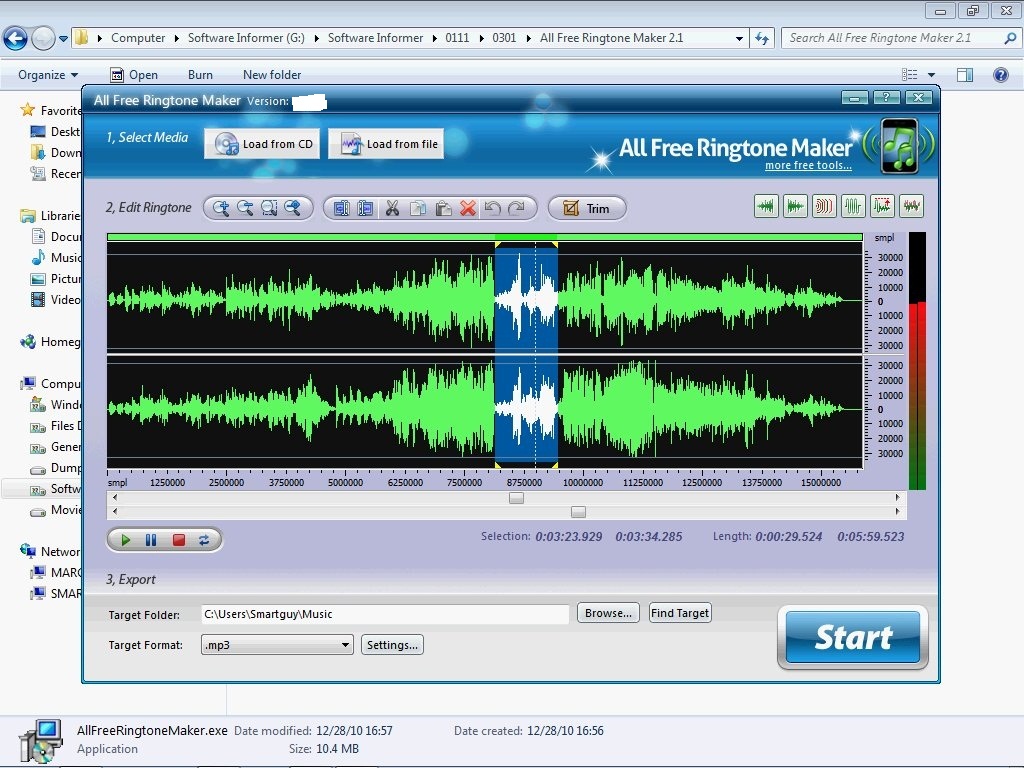The image size is (1024, 768).
Task: Apply the Amplify effect
Action: (882, 206)
